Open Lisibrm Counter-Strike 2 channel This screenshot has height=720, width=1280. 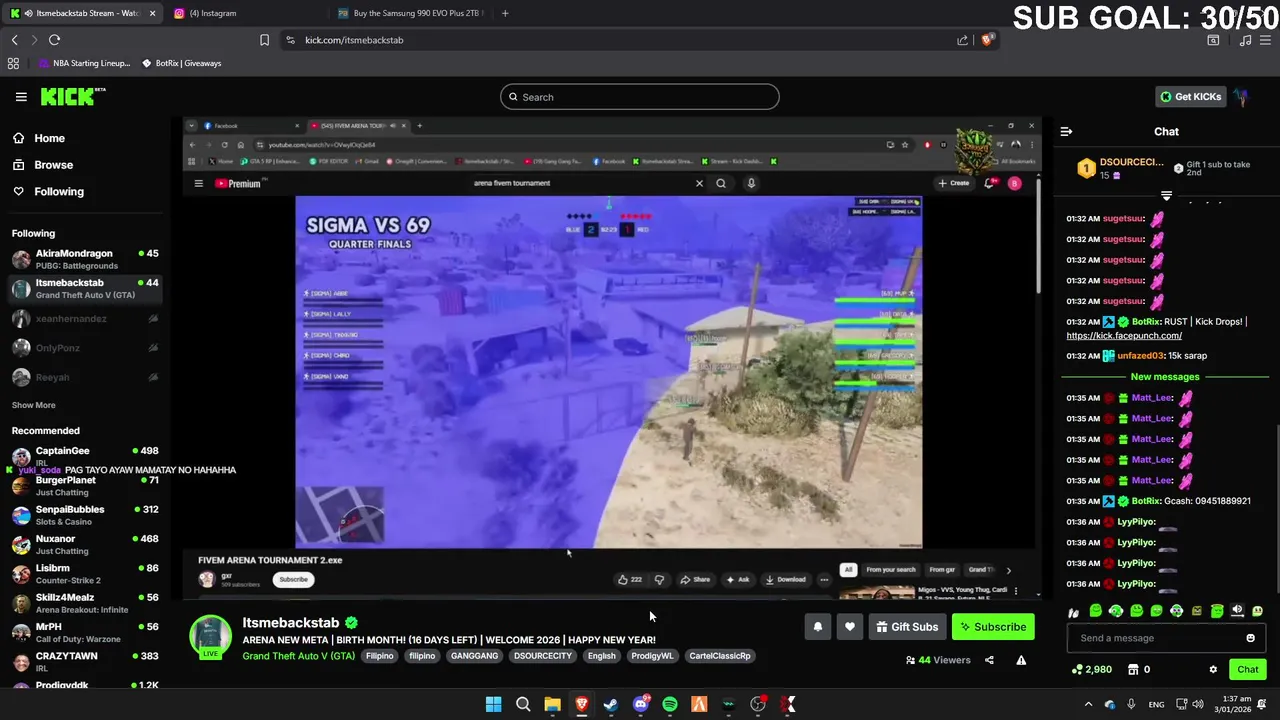pyautogui.click(x=87, y=574)
